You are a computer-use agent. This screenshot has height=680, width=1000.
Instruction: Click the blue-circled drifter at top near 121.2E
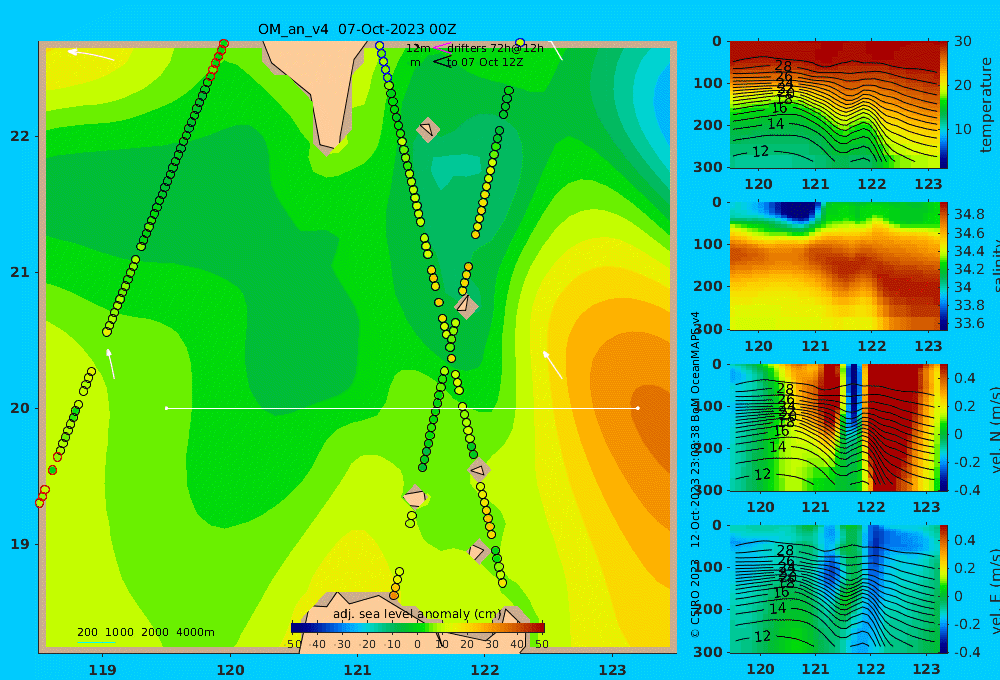[x=379, y=46]
